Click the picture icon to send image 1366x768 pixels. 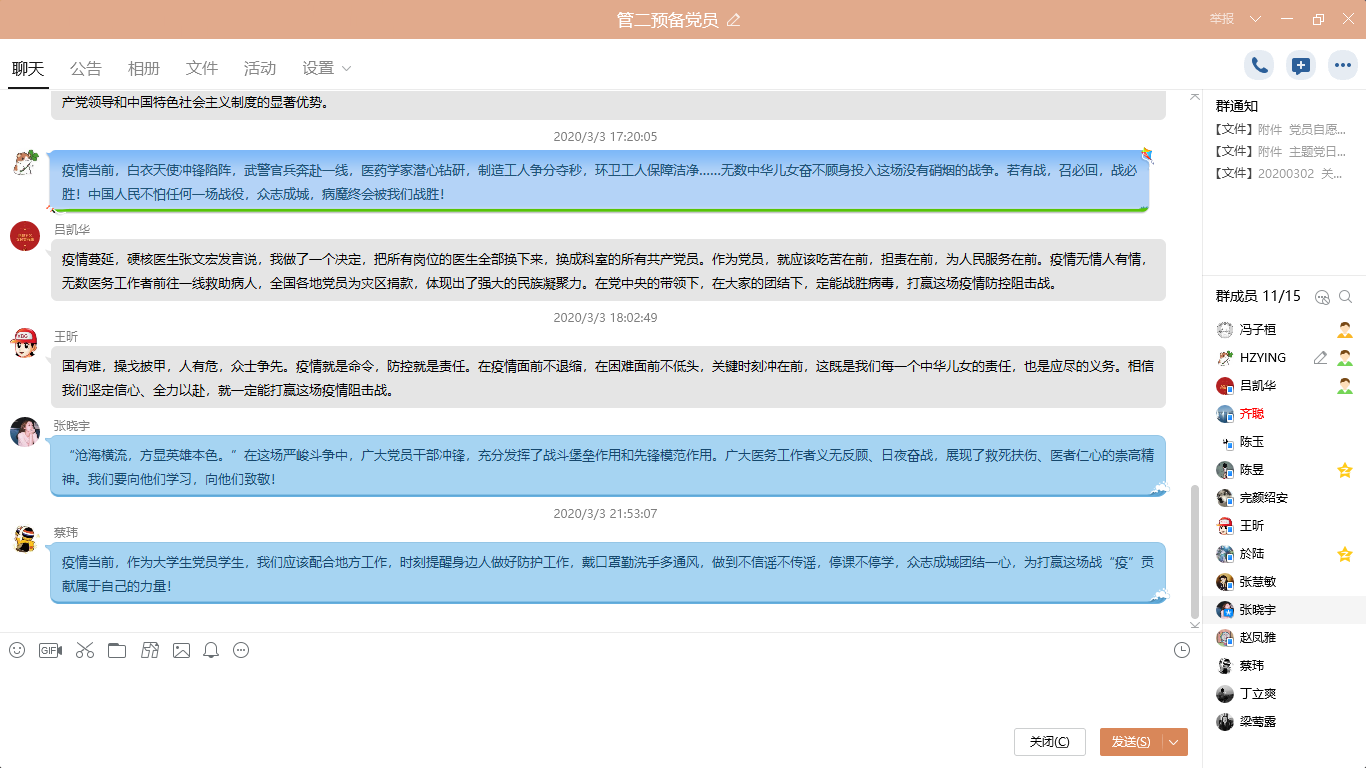coord(181,650)
